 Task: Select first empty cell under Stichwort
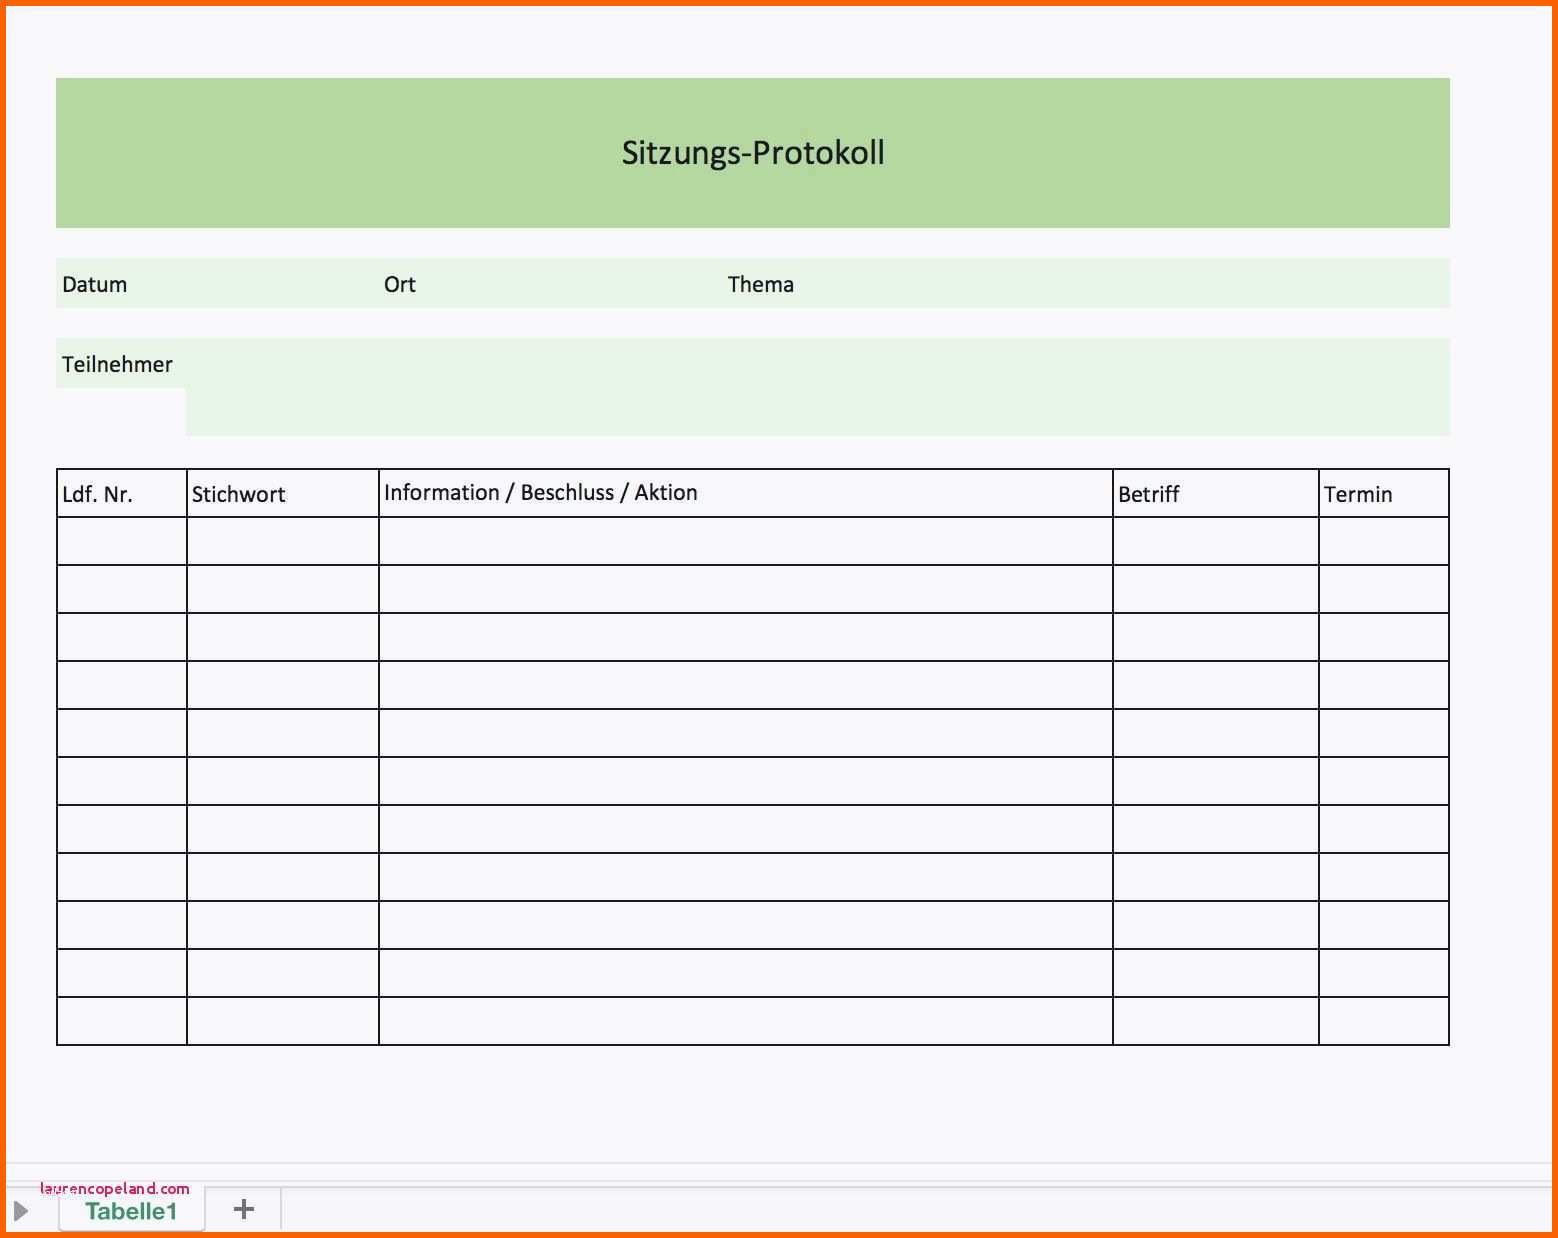tap(282, 541)
